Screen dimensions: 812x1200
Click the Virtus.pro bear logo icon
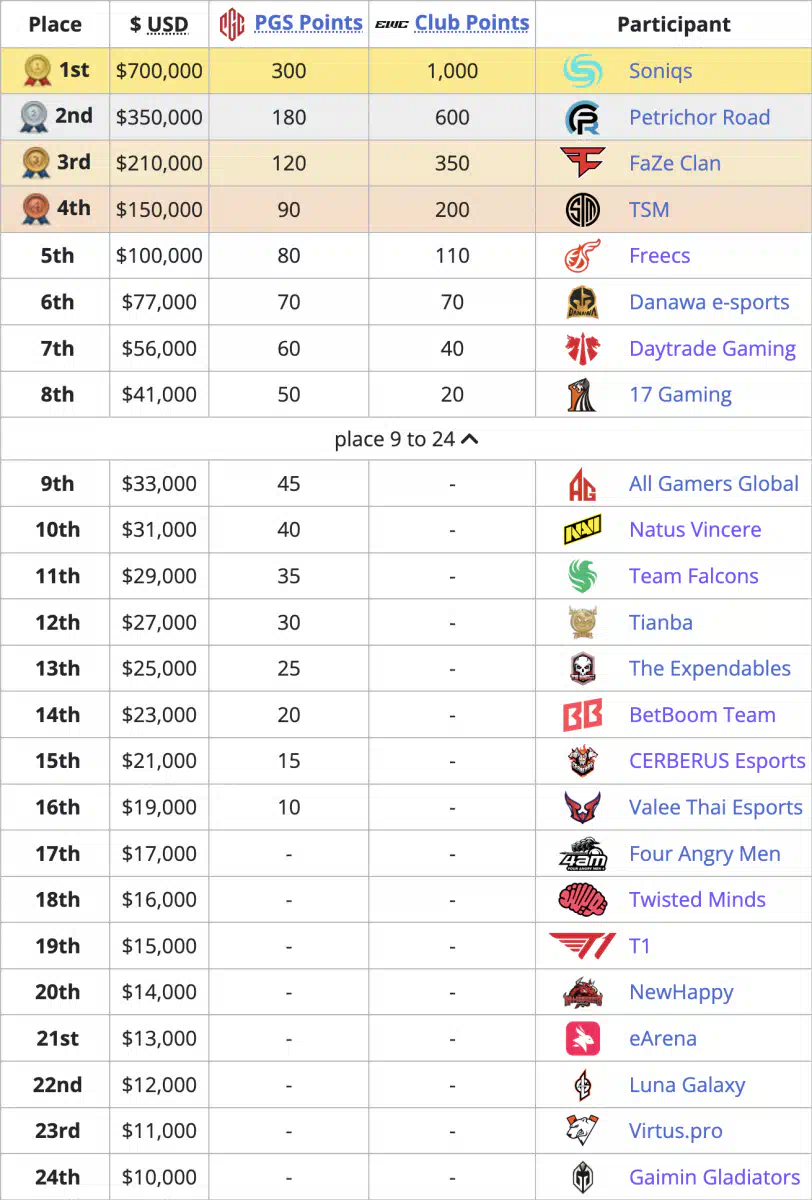pos(582,1131)
